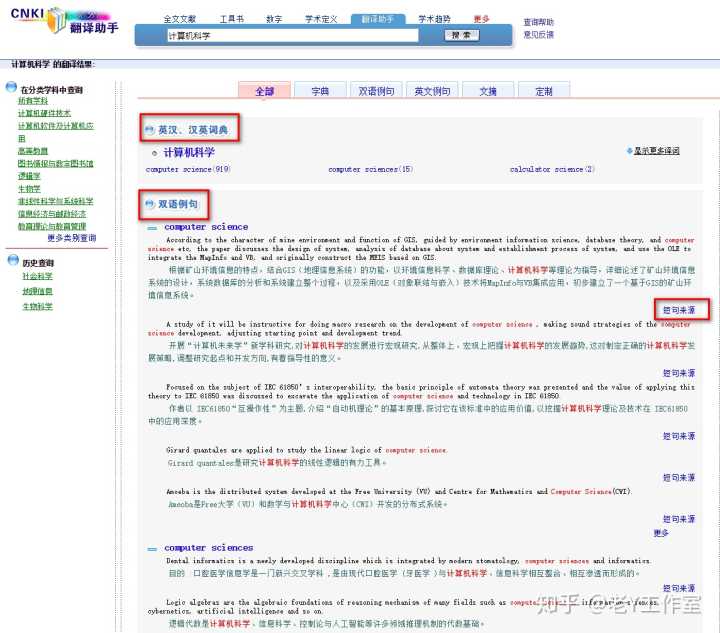The image size is (720, 633).
Task: Click 高等教育 subject link
Action: pos(33,151)
